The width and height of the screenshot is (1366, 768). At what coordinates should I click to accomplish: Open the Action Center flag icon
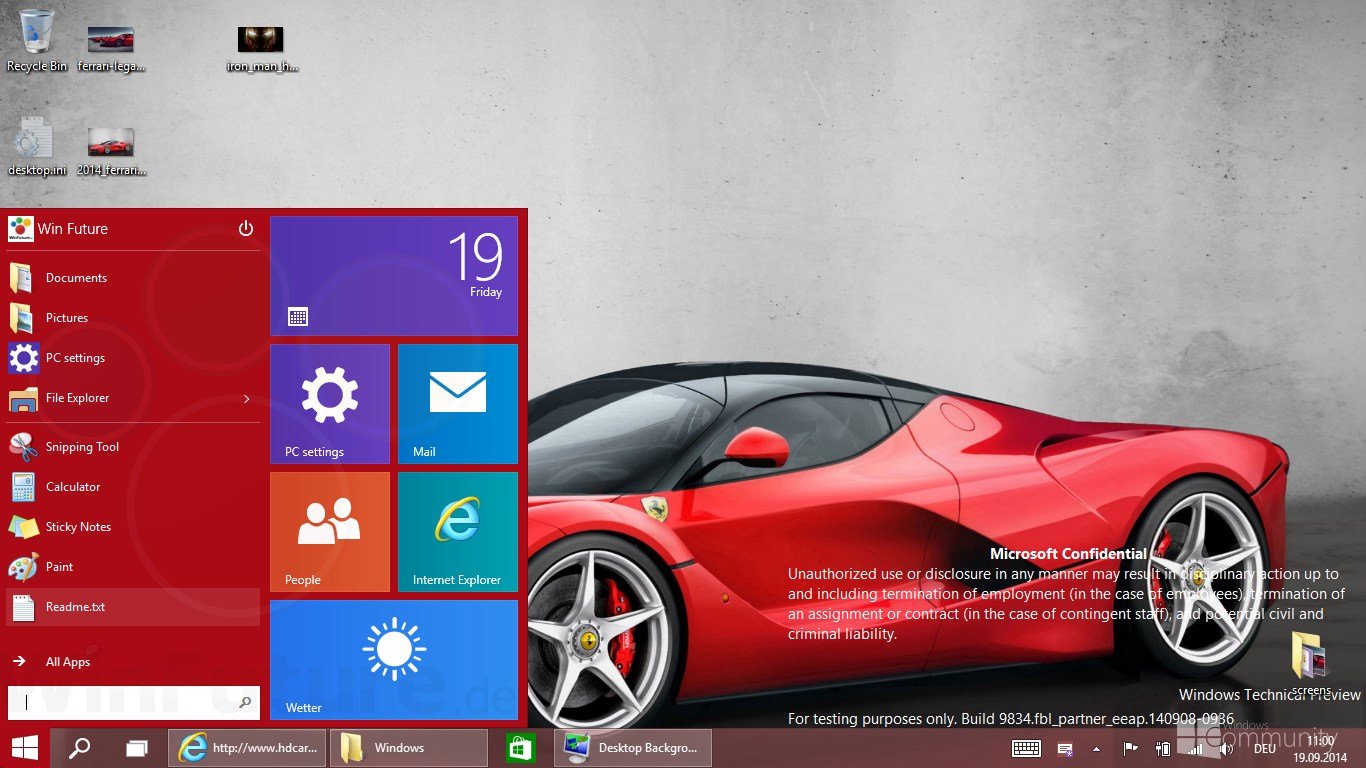point(1131,748)
